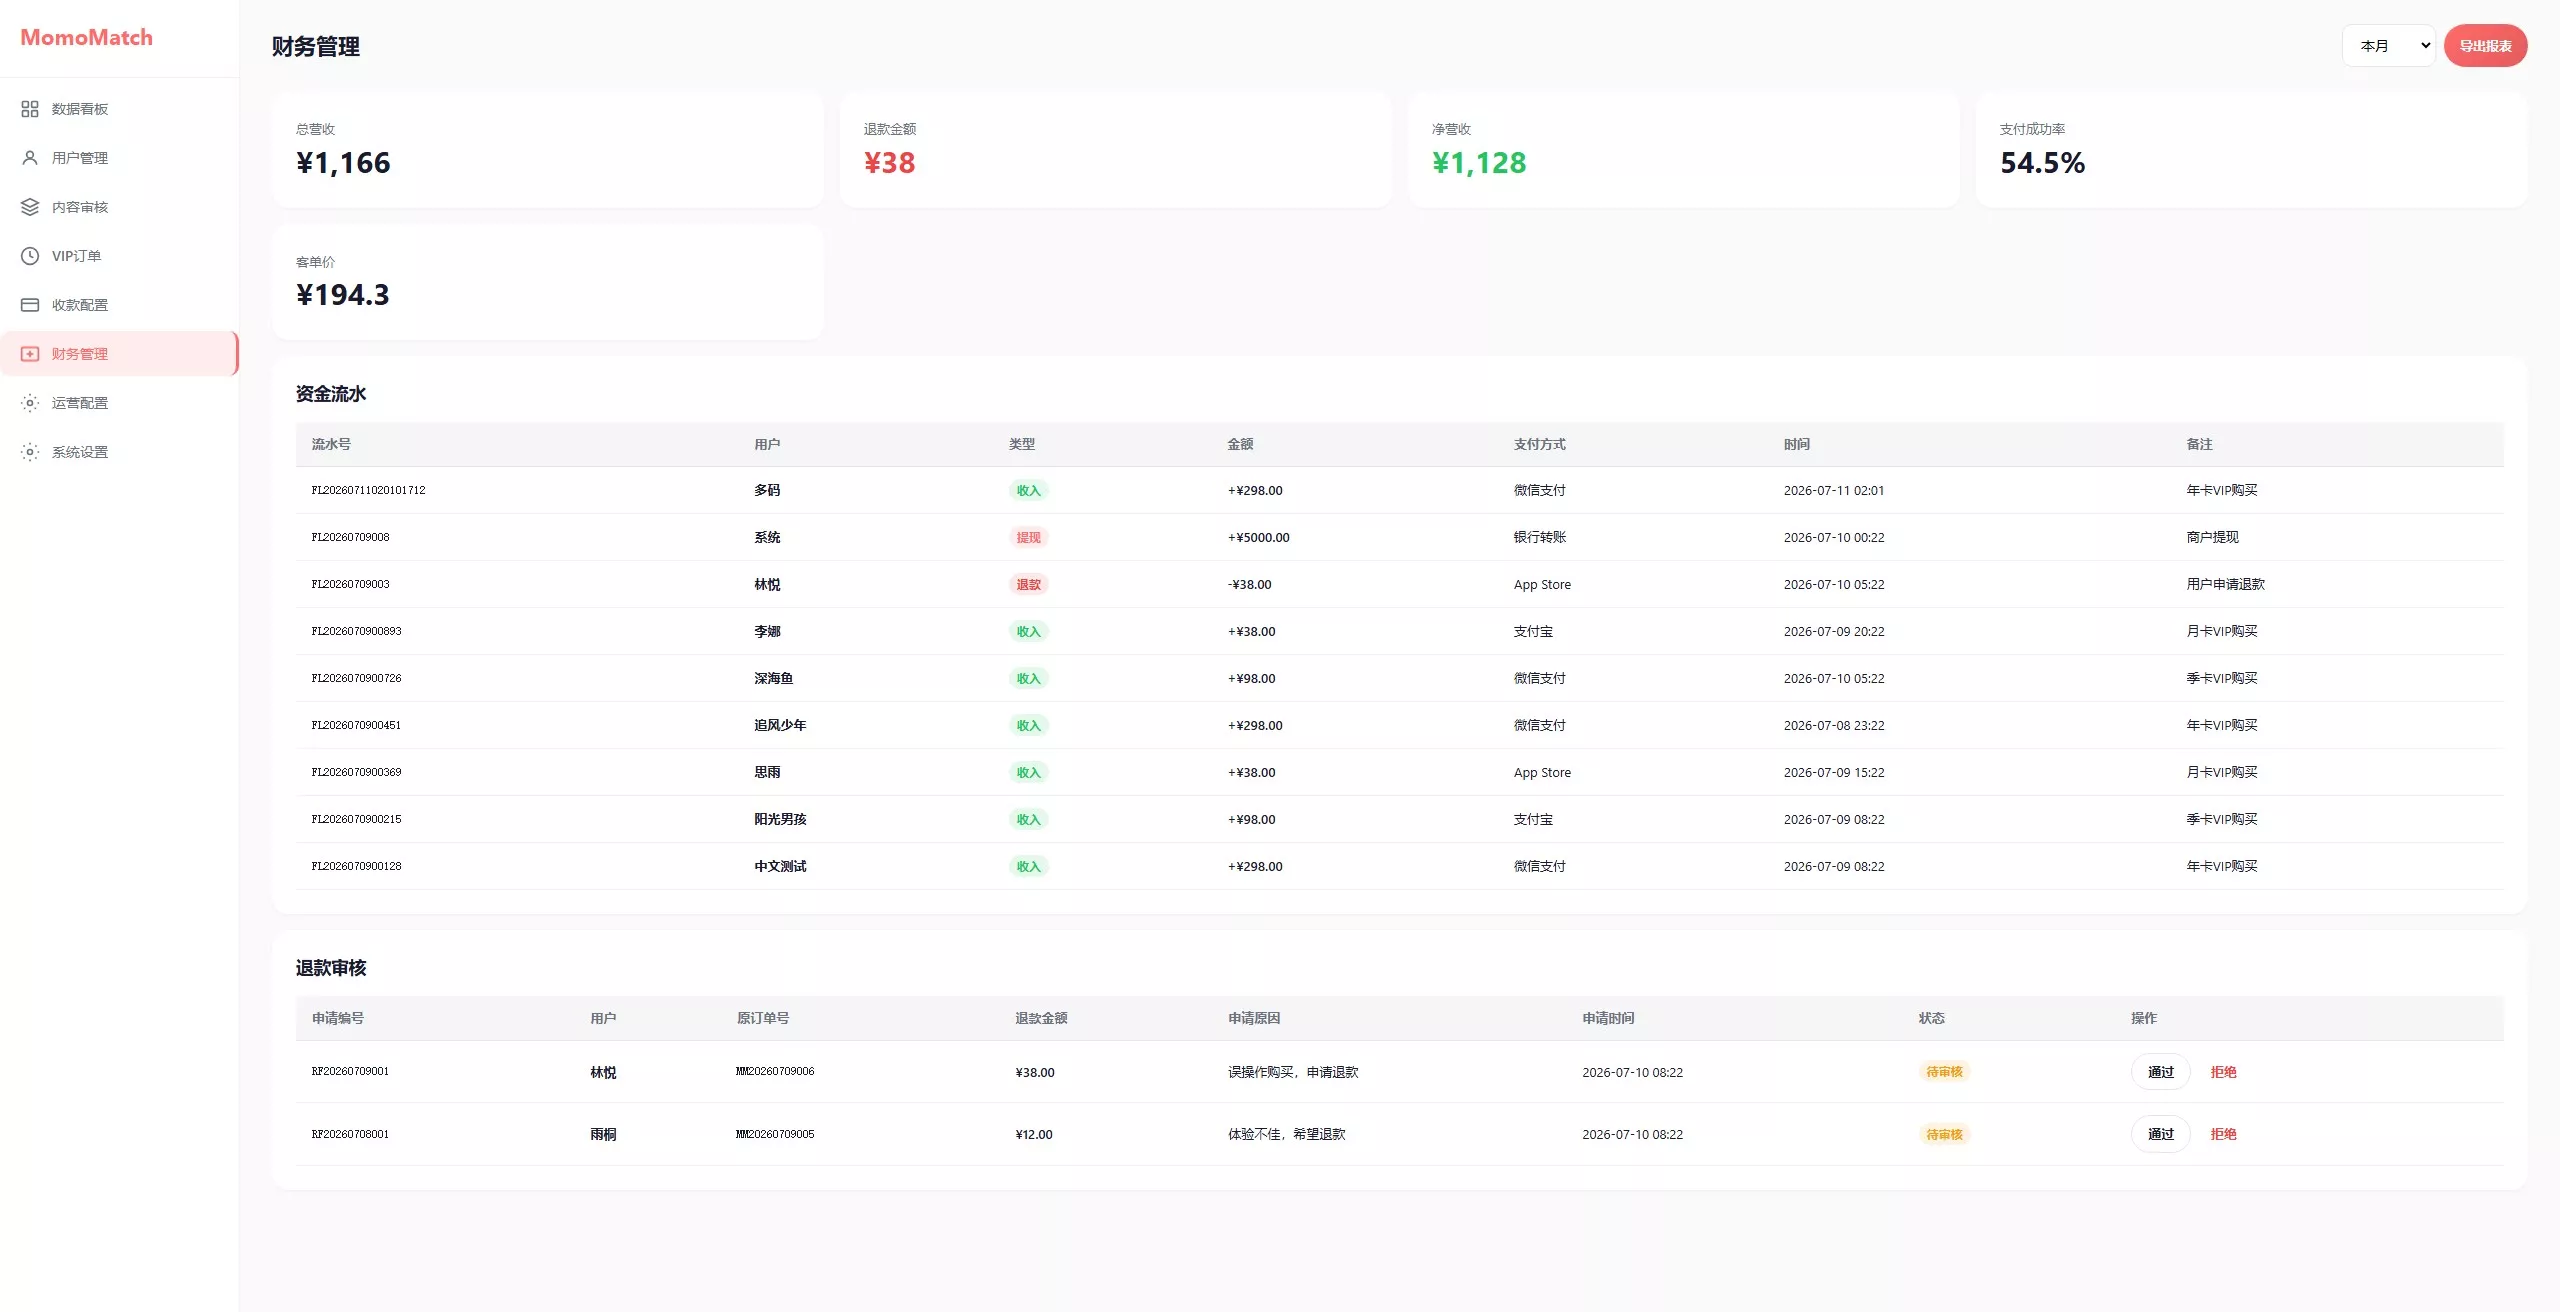Click the 运营配置 gear icon

pos(30,403)
